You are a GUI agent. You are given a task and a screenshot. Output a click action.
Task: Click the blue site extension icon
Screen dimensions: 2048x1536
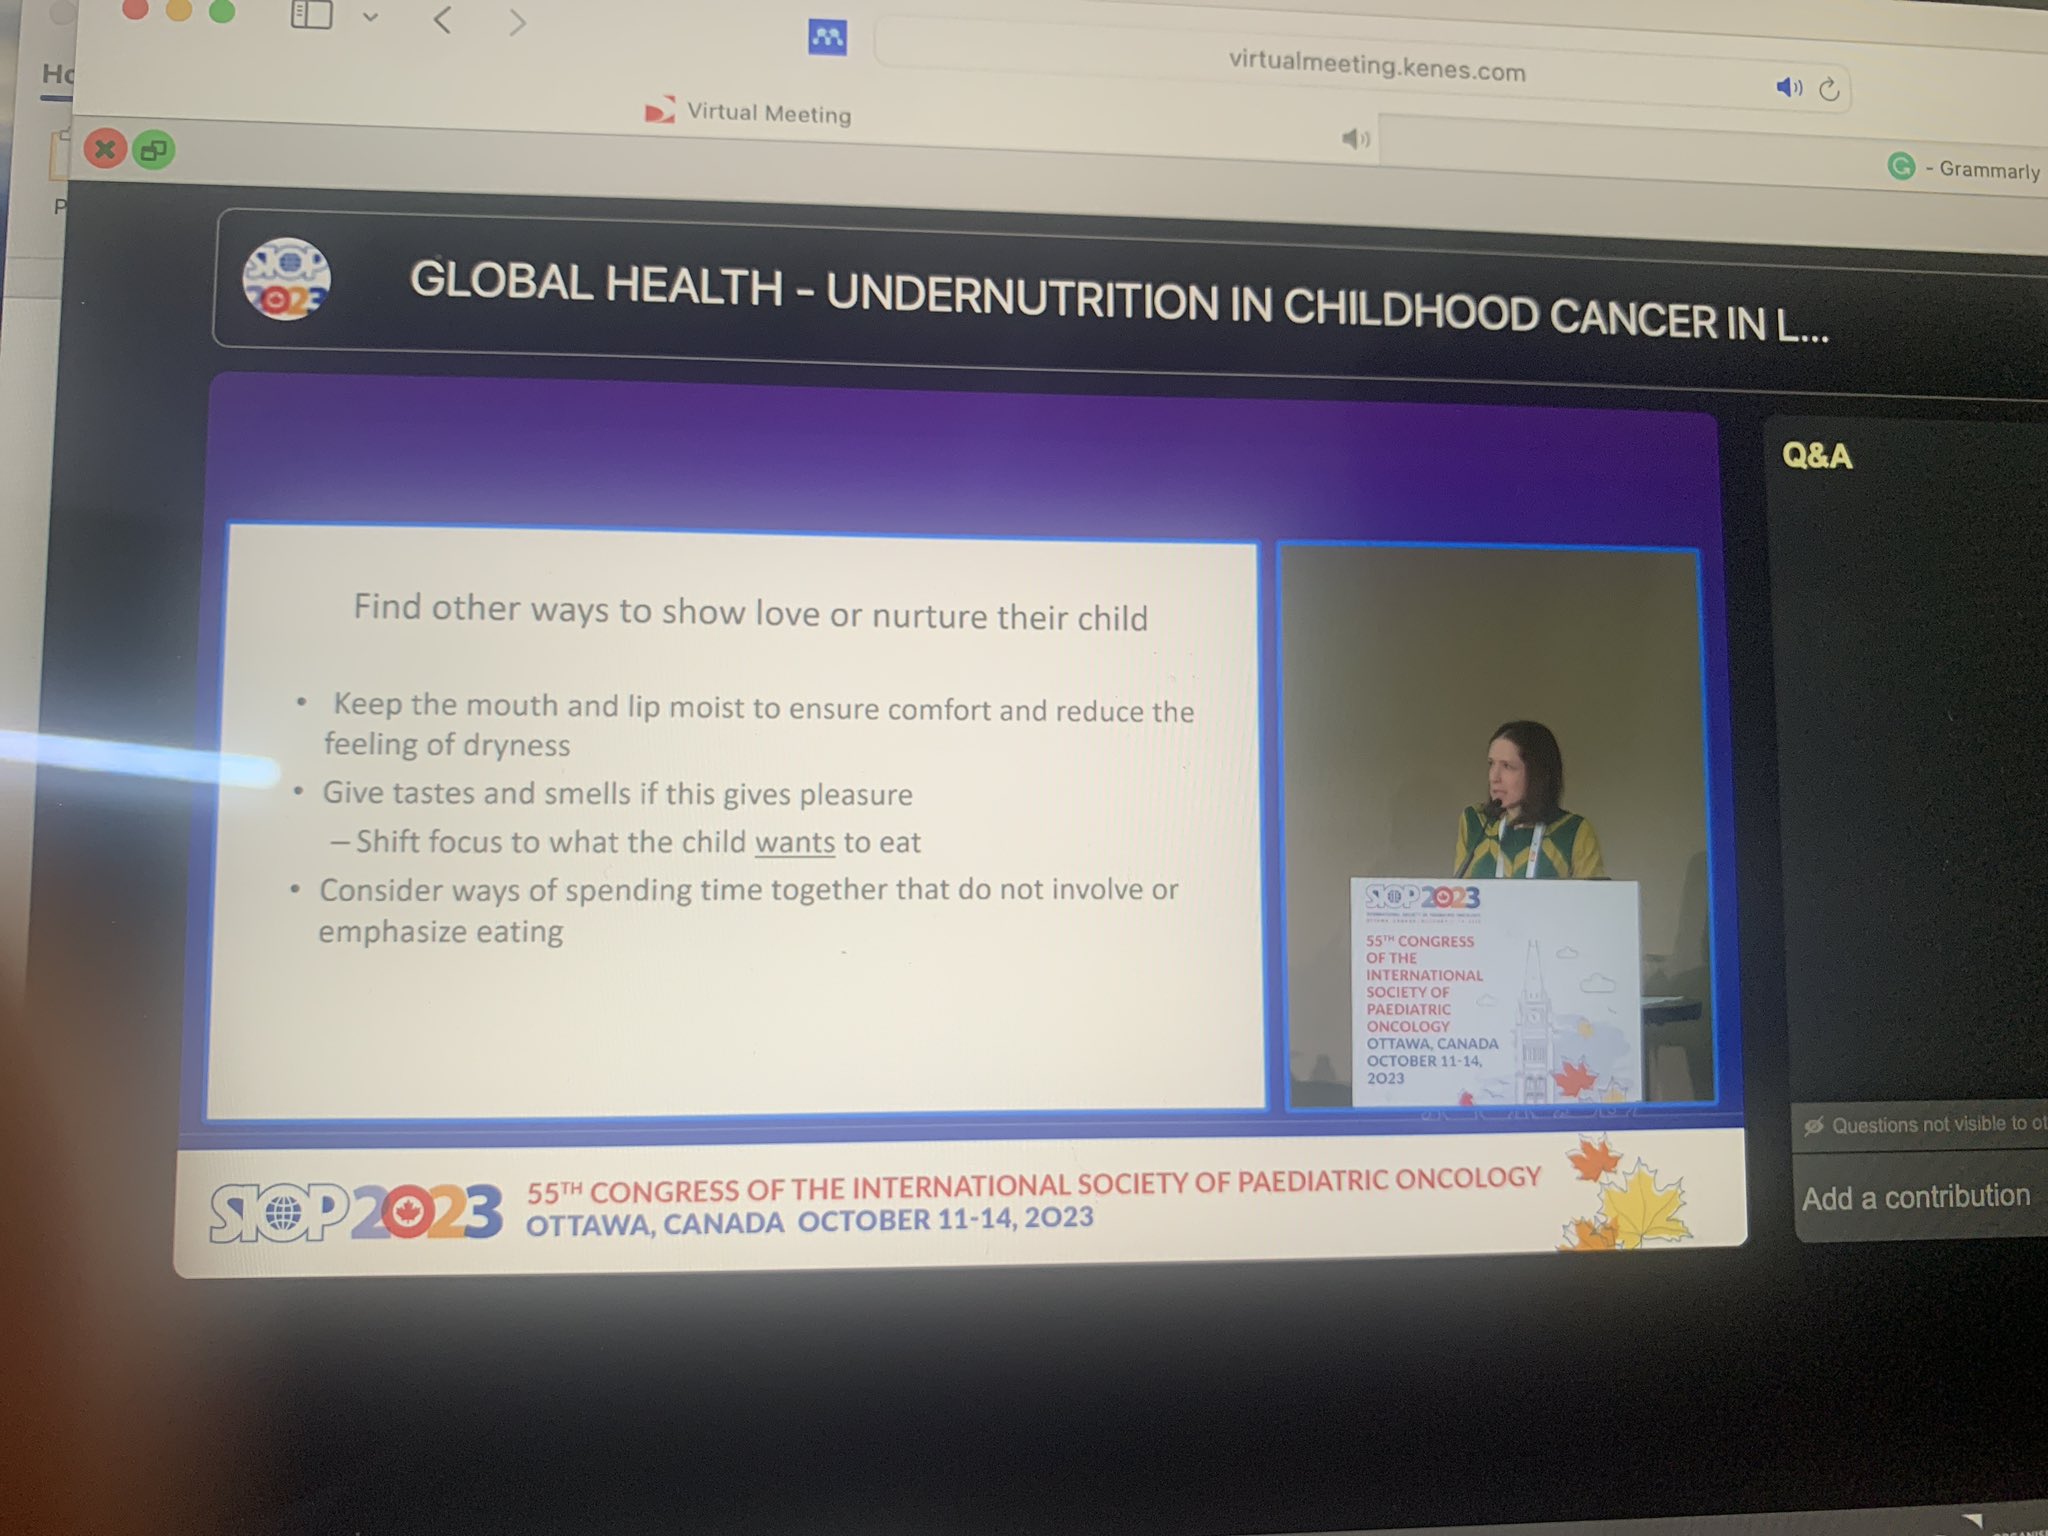827,38
